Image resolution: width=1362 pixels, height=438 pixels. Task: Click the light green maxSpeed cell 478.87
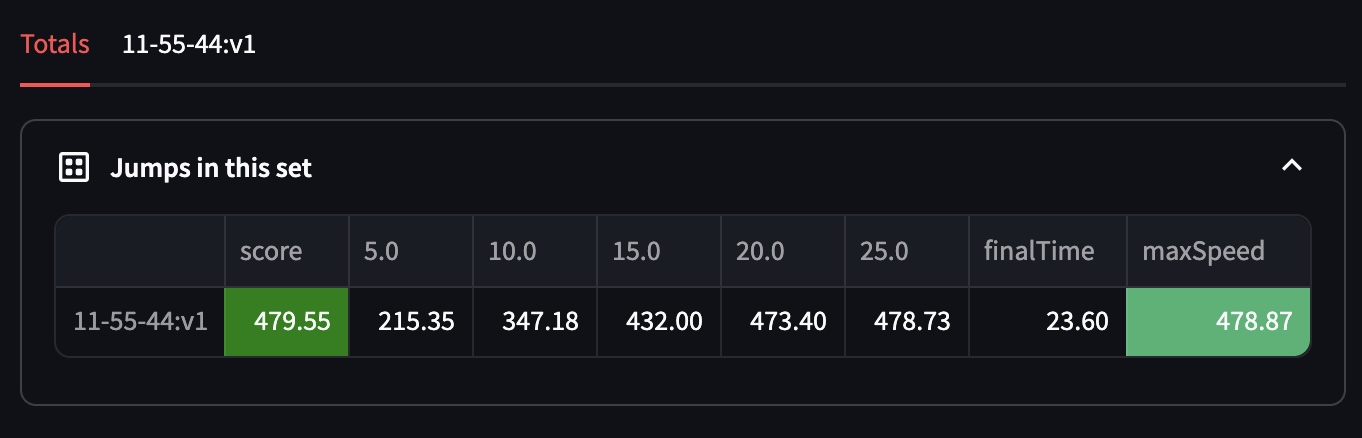click(x=1218, y=322)
